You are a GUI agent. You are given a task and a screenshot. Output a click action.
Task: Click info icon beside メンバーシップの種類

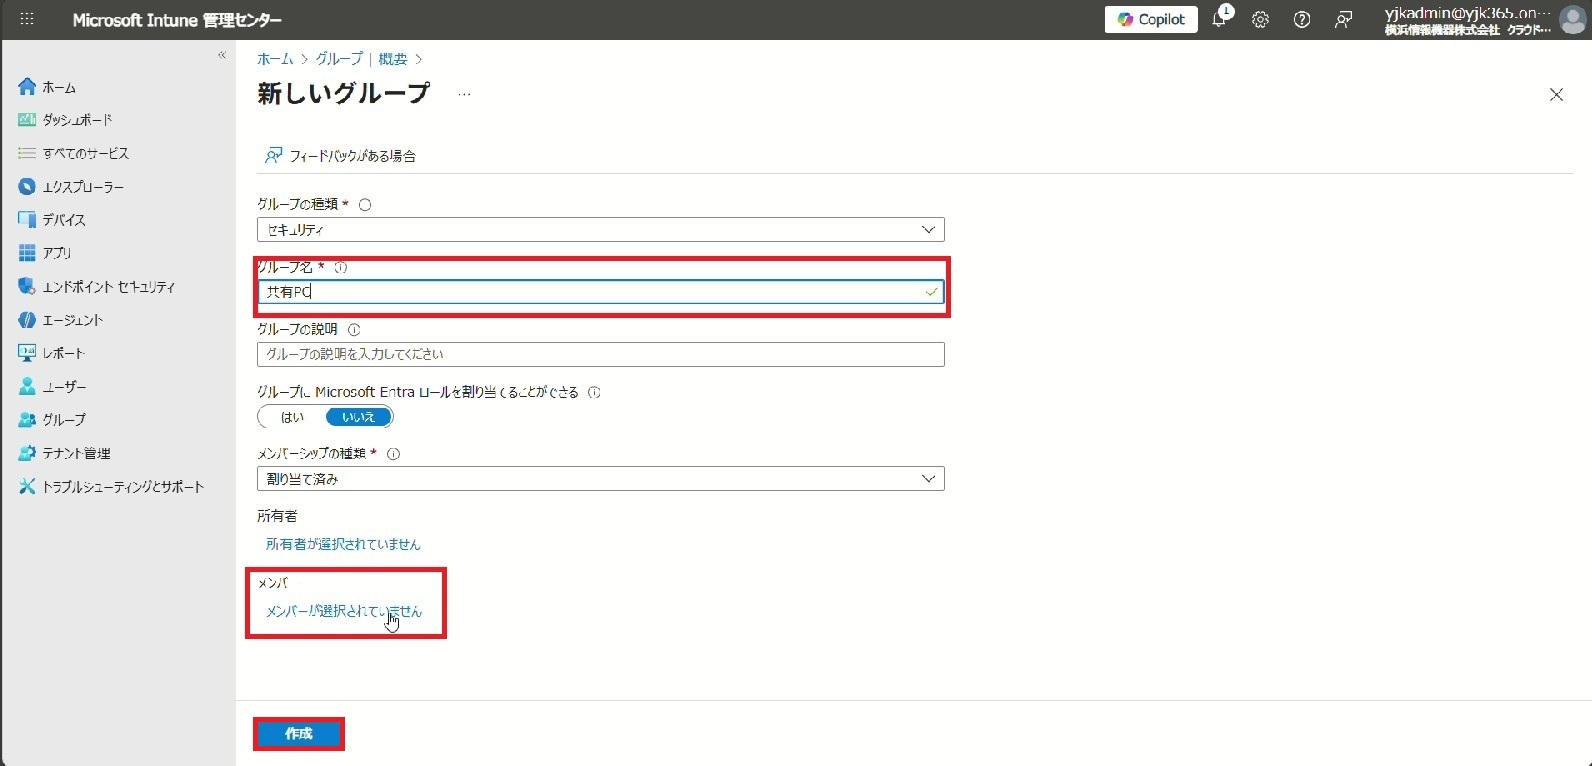393,454
